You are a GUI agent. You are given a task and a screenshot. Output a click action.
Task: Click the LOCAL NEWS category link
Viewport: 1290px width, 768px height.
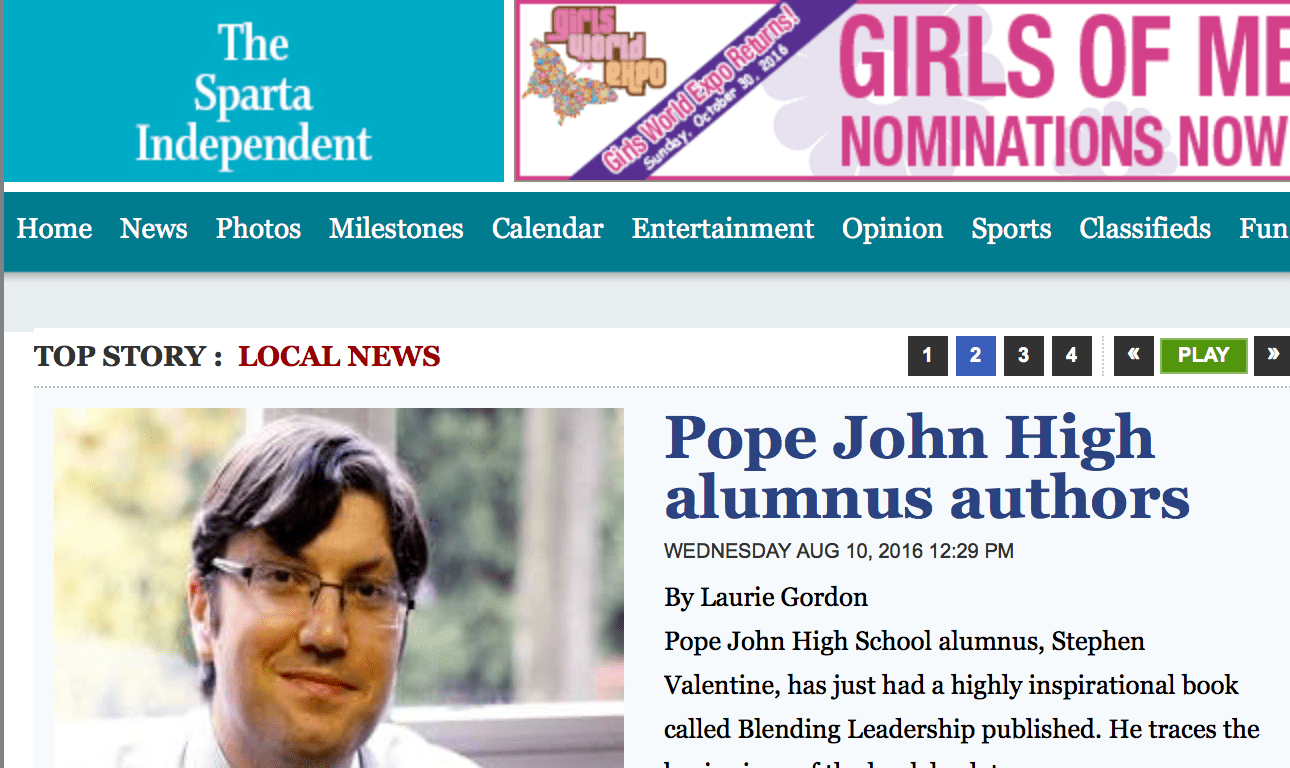pos(339,356)
